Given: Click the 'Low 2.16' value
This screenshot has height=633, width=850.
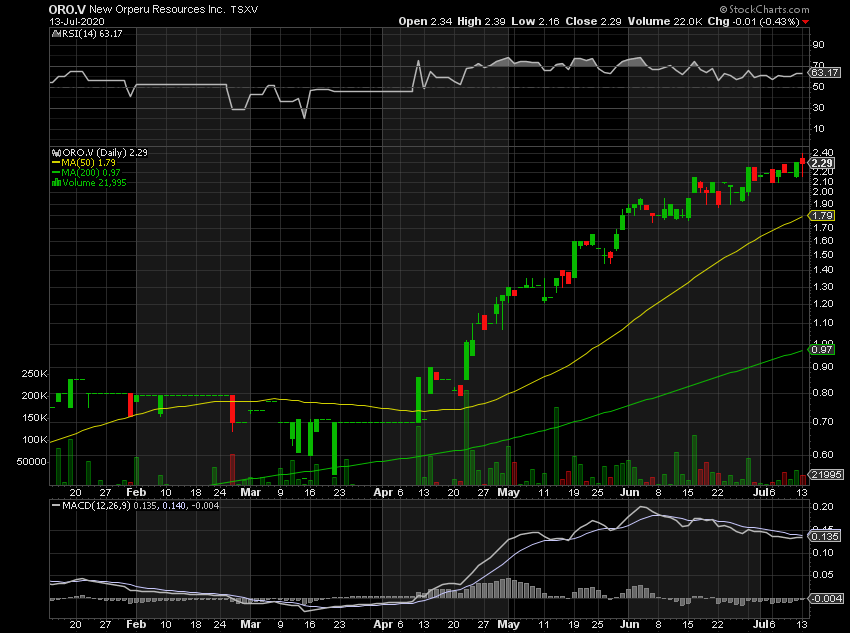Looking at the screenshot, I should pyautogui.click(x=536, y=22).
